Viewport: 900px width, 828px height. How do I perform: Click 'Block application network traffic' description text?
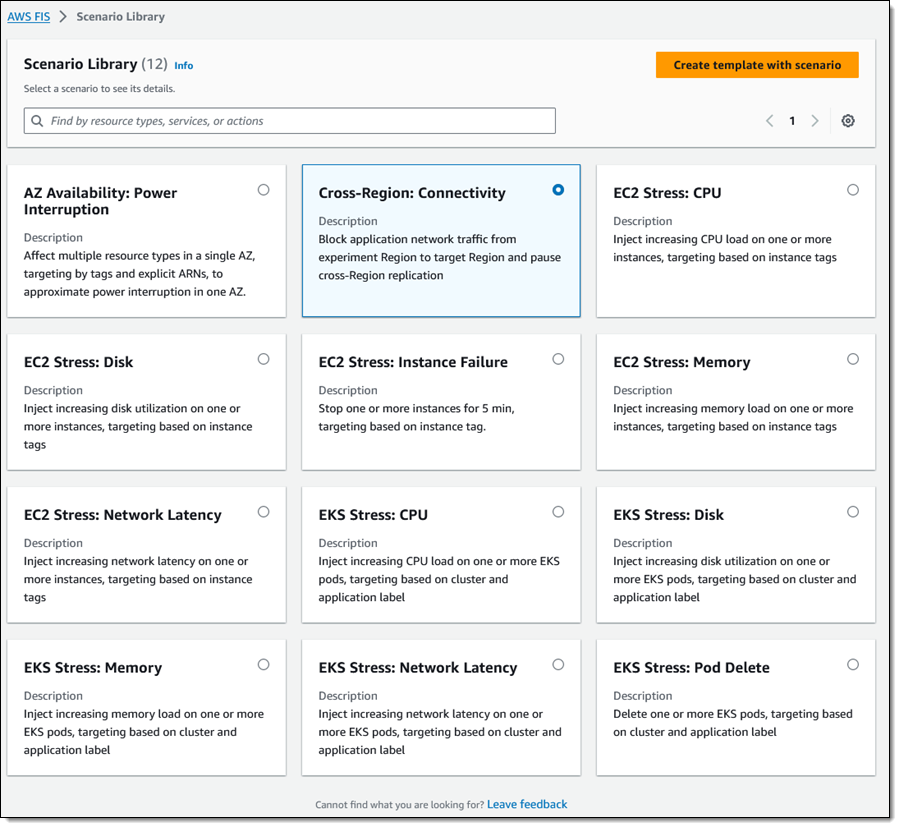point(440,257)
